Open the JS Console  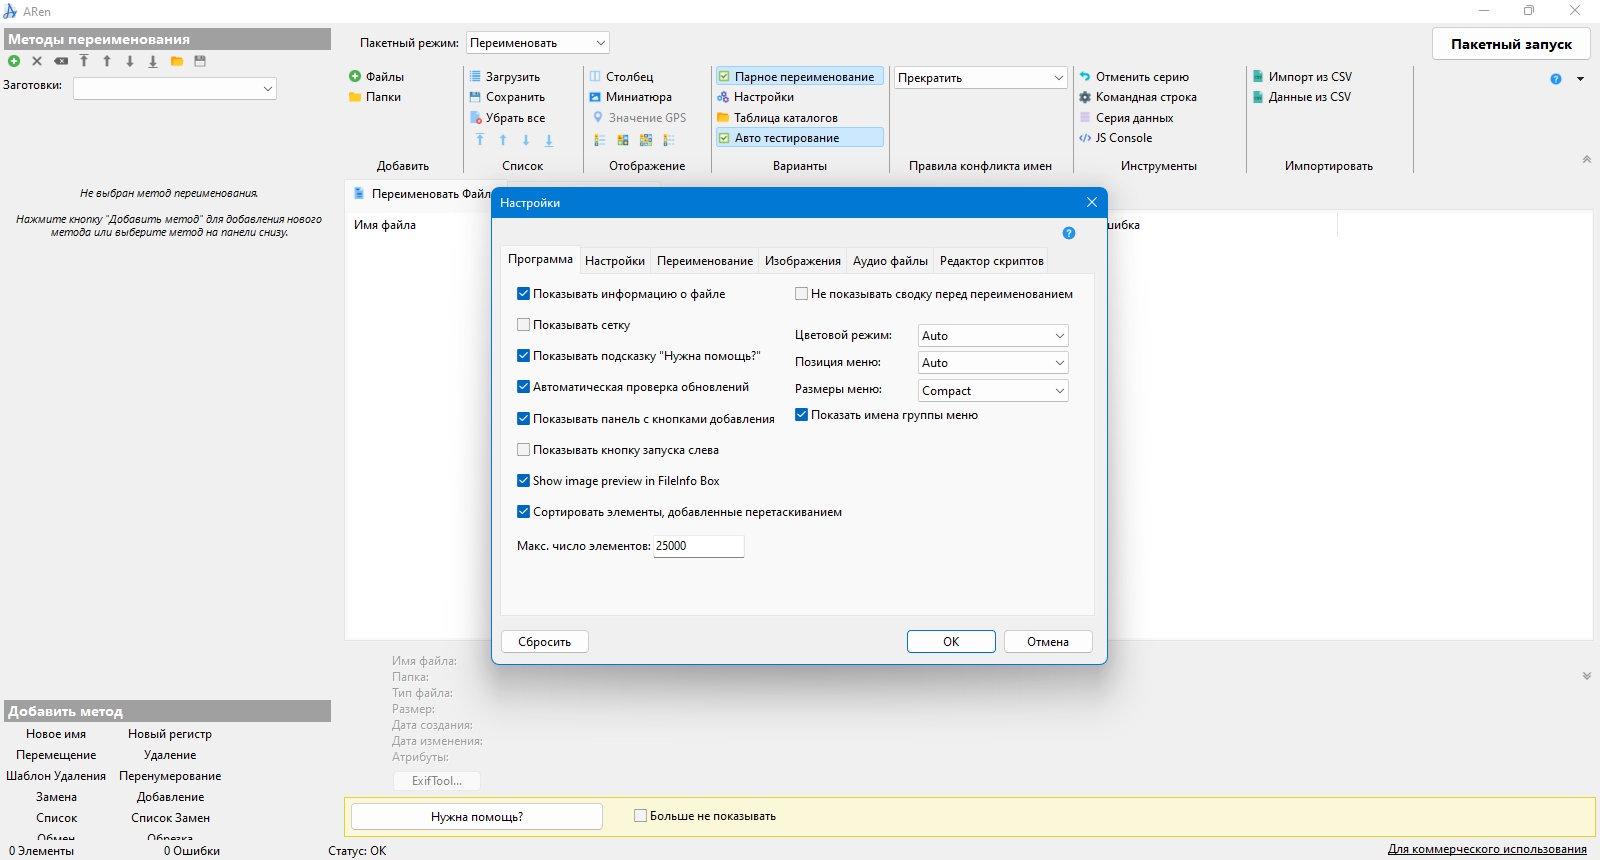(1115, 138)
